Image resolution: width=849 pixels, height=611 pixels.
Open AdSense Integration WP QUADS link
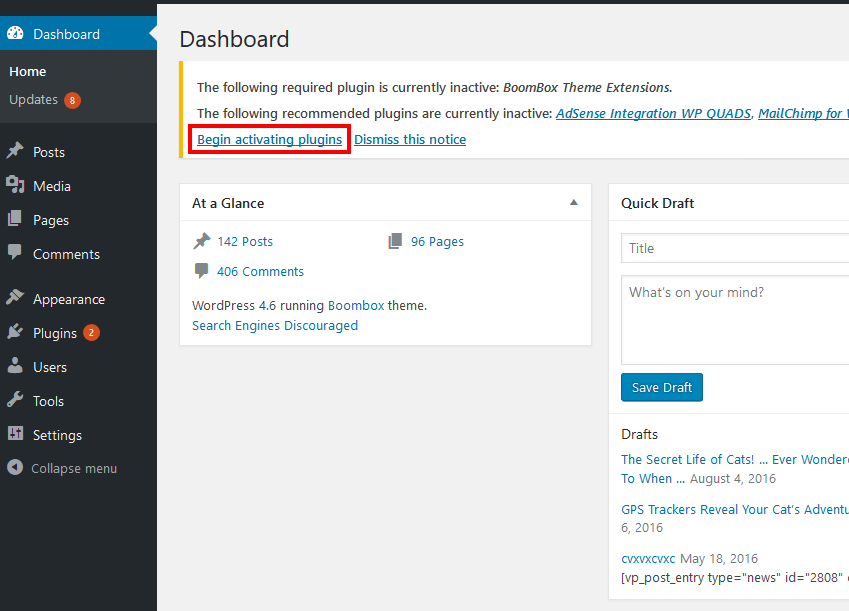(x=654, y=113)
